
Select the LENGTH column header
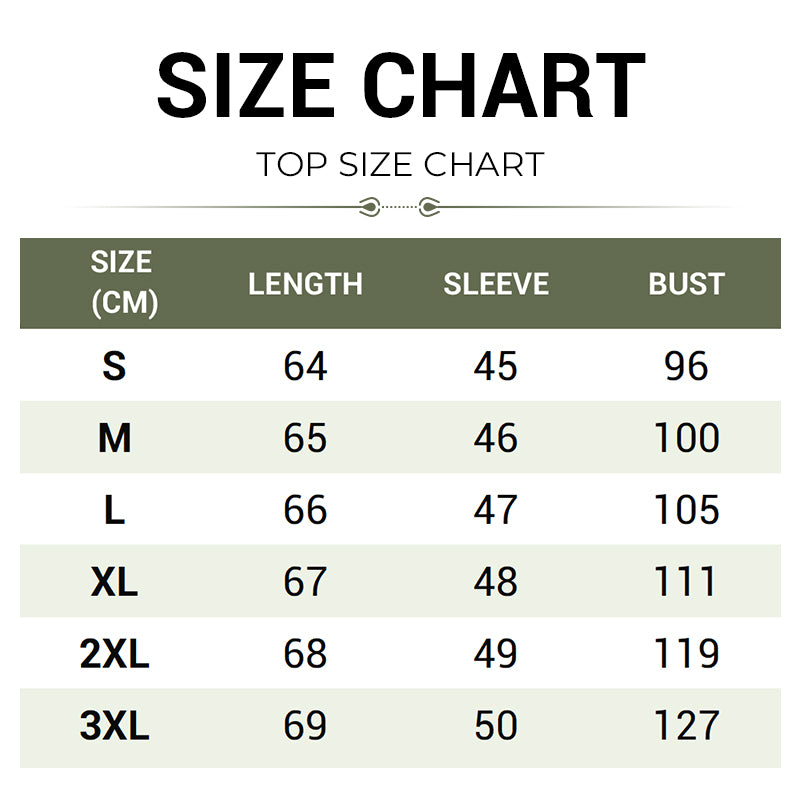click(x=305, y=284)
